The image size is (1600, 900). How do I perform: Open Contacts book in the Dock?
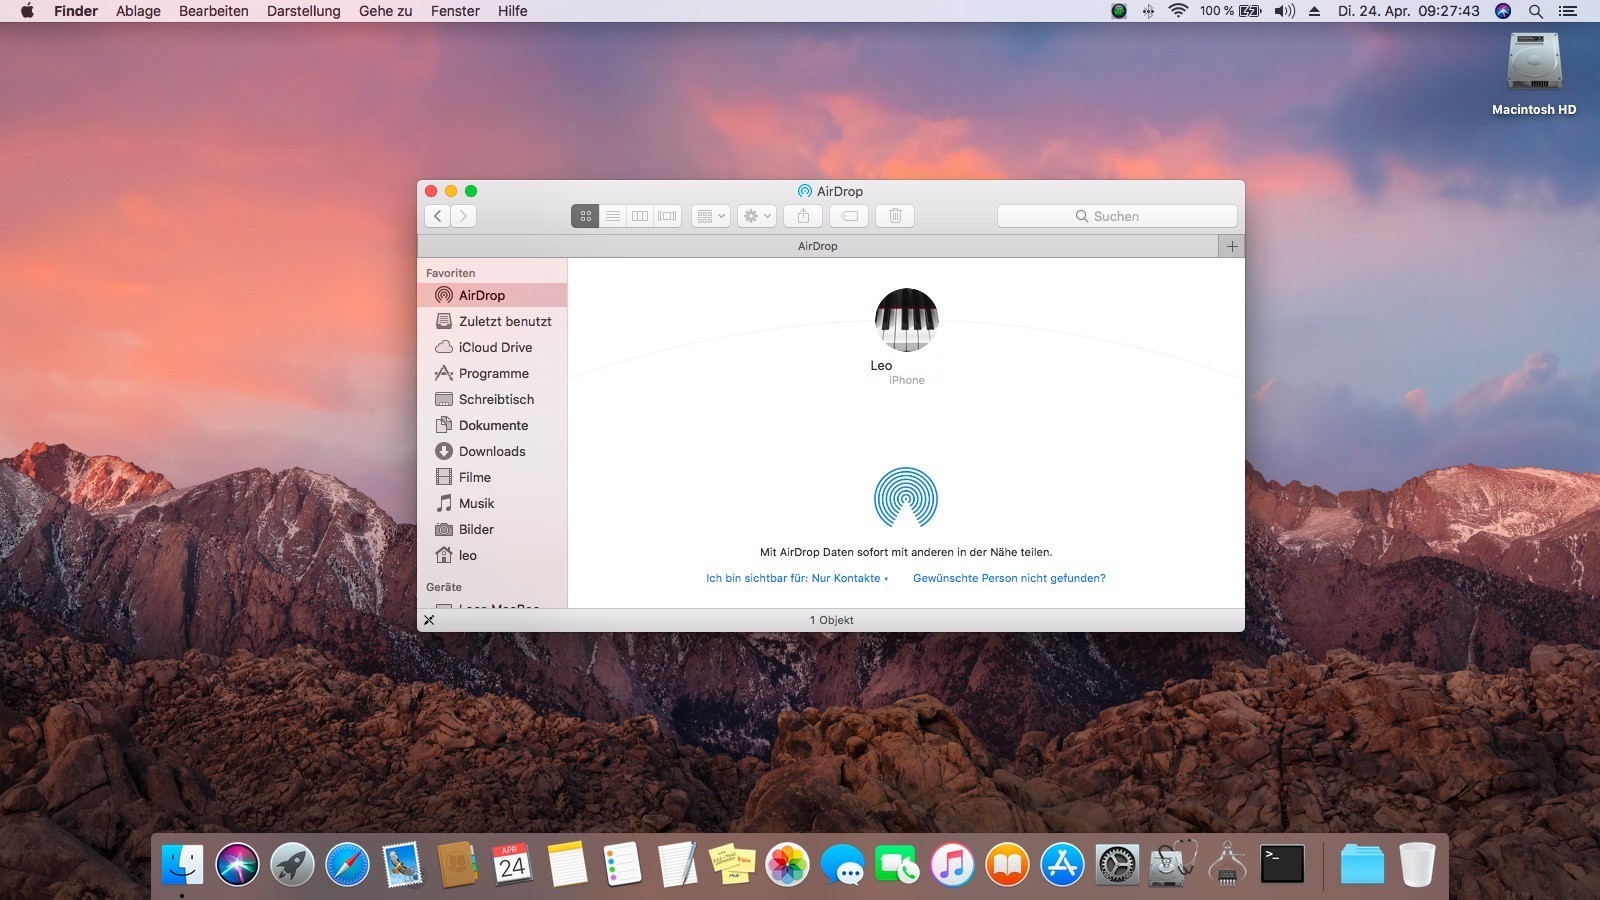(457, 864)
